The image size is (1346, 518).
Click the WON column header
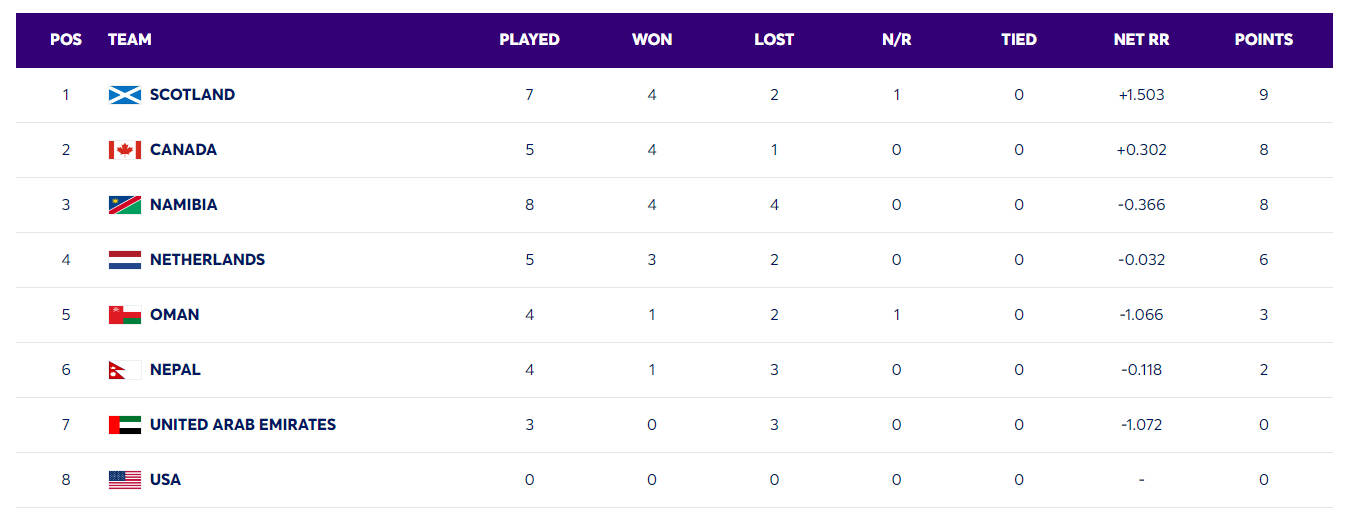point(652,40)
